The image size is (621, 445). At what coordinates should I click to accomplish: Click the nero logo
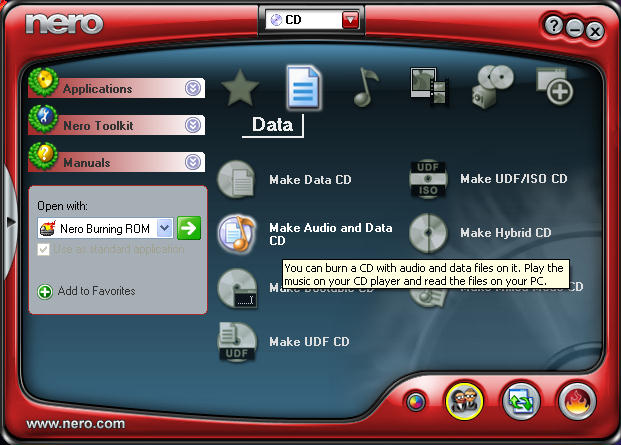tap(64, 23)
